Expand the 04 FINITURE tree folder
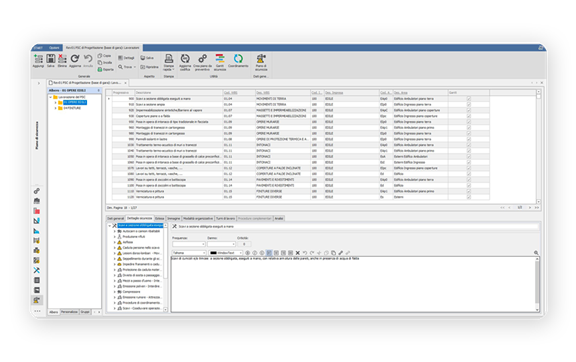Screen dimensions: 576x362 pos(55,108)
